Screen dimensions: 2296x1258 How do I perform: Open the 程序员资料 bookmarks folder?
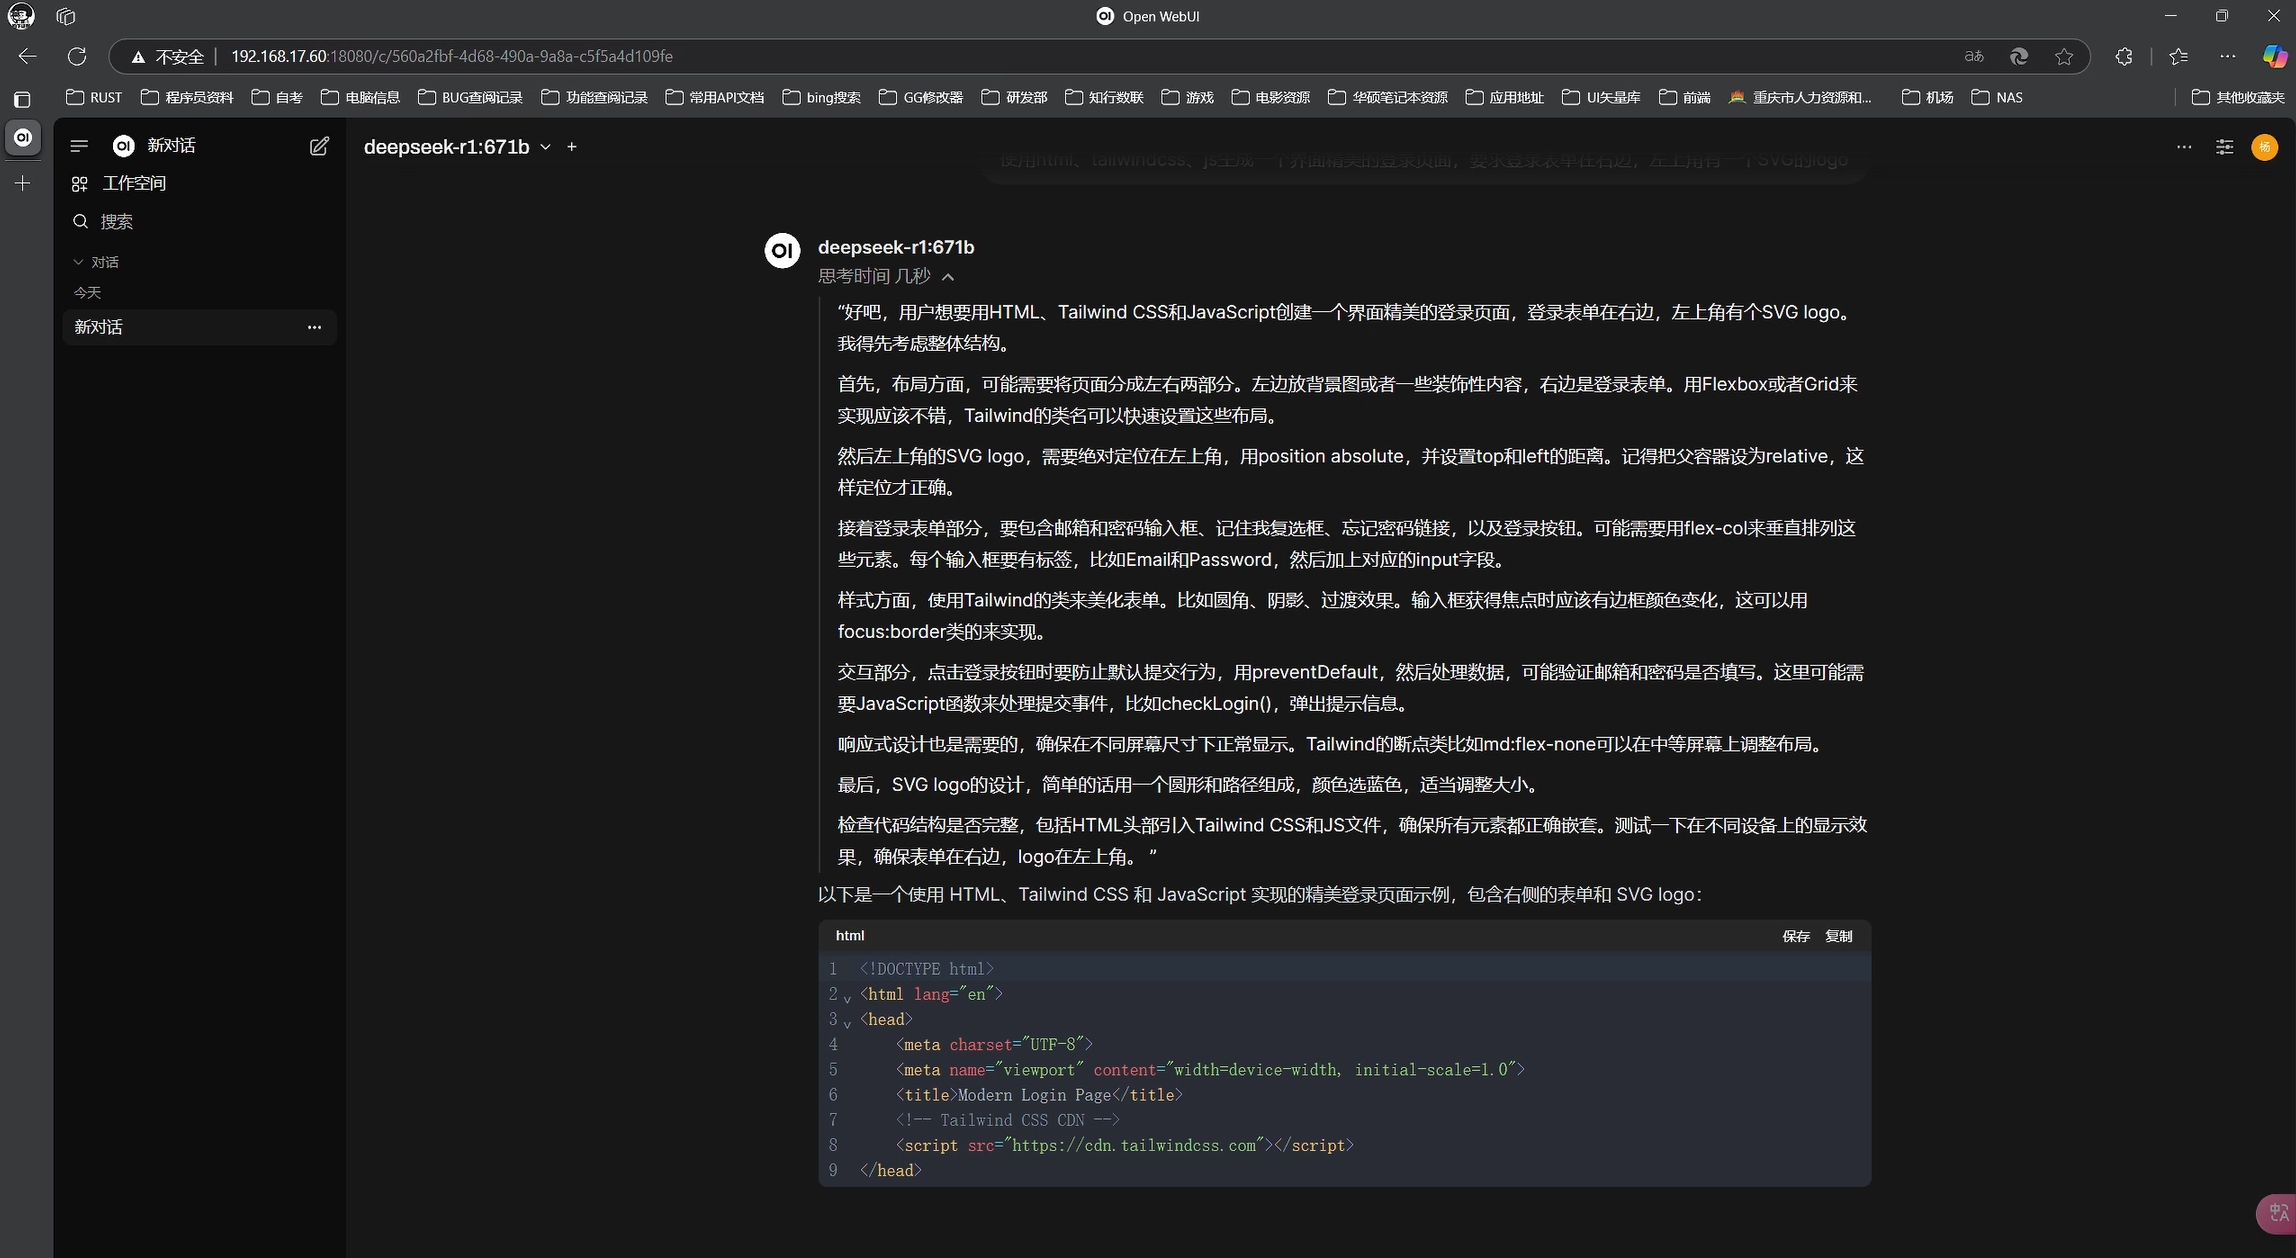[x=187, y=97]
